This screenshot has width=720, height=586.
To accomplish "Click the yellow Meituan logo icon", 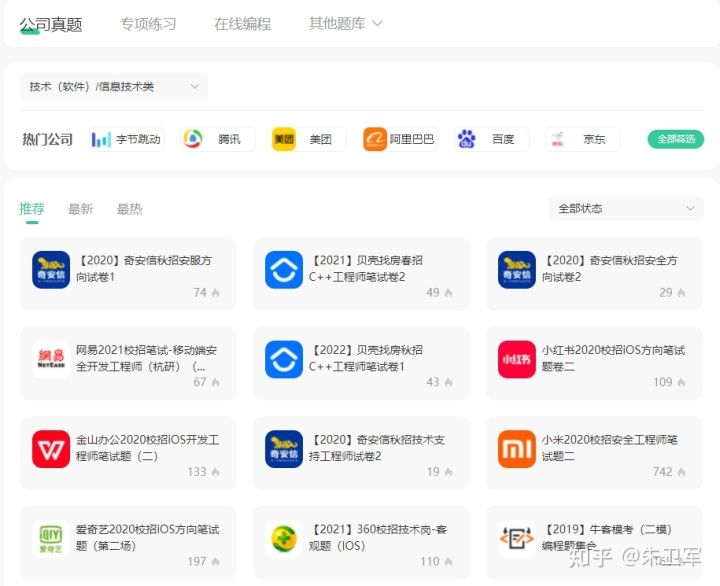I will click(284, 139).
